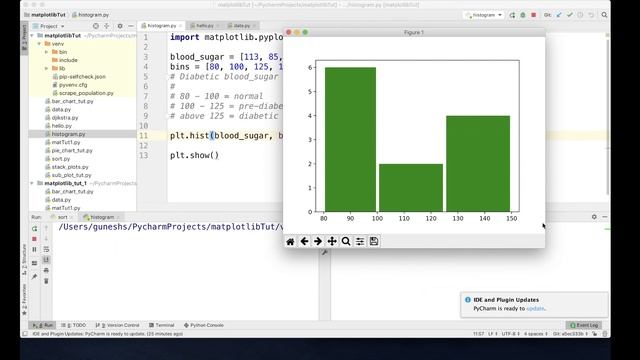Locate current file in Project panel
Screen dimensions: 640x360
tap(96, 26)
